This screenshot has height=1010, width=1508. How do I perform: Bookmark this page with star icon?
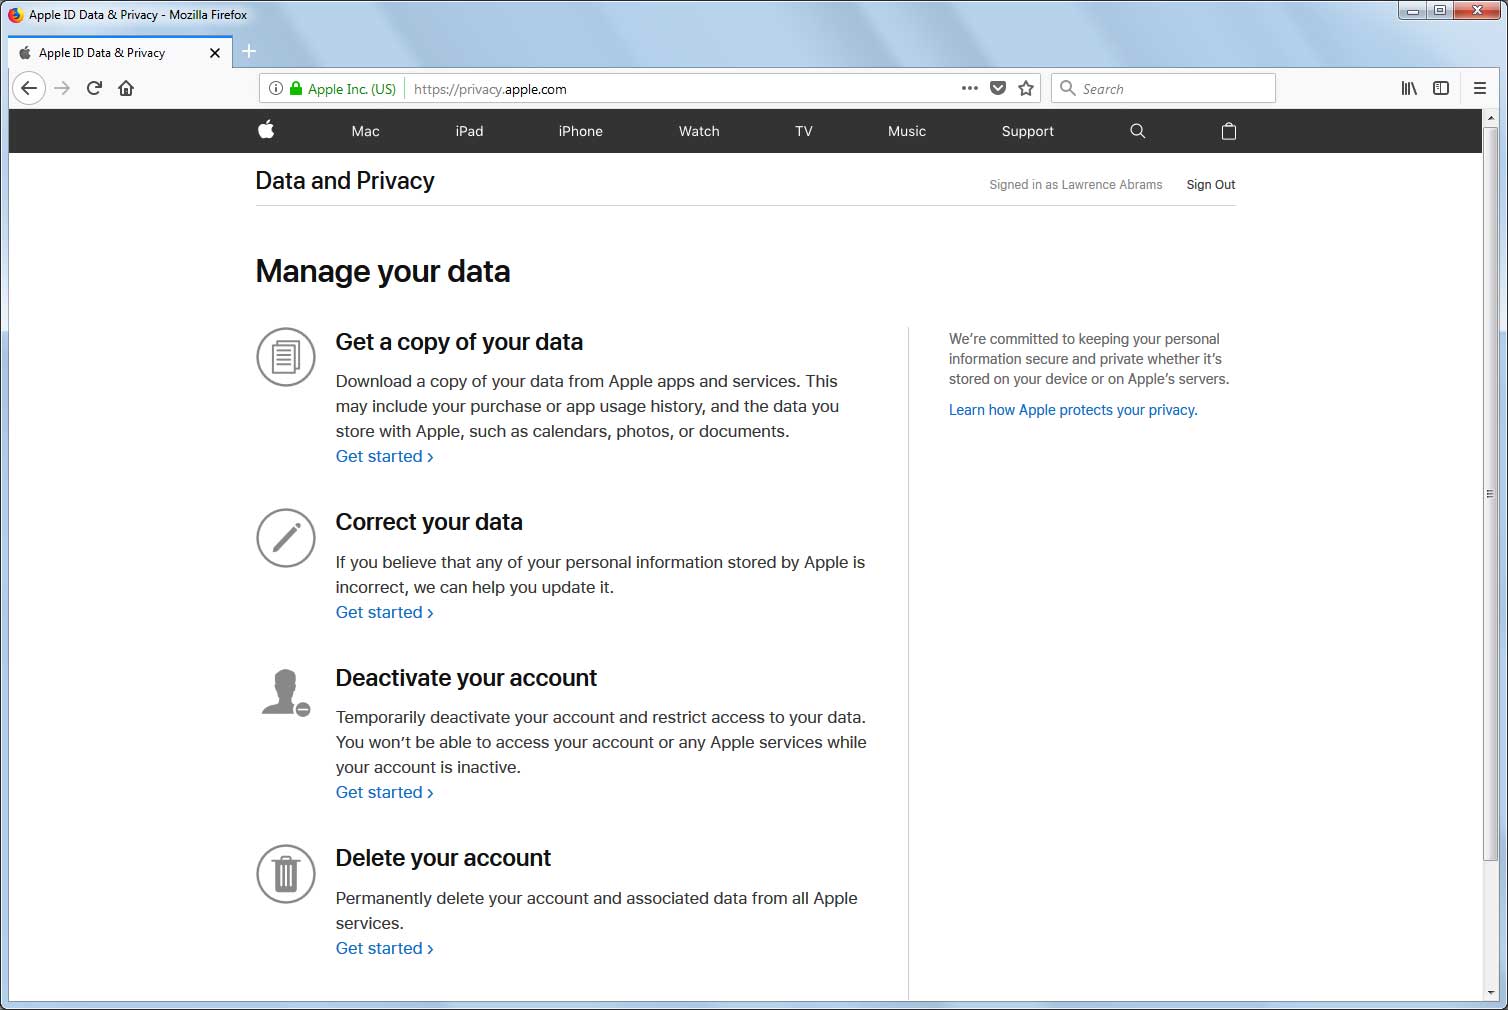pos(1026,88)
